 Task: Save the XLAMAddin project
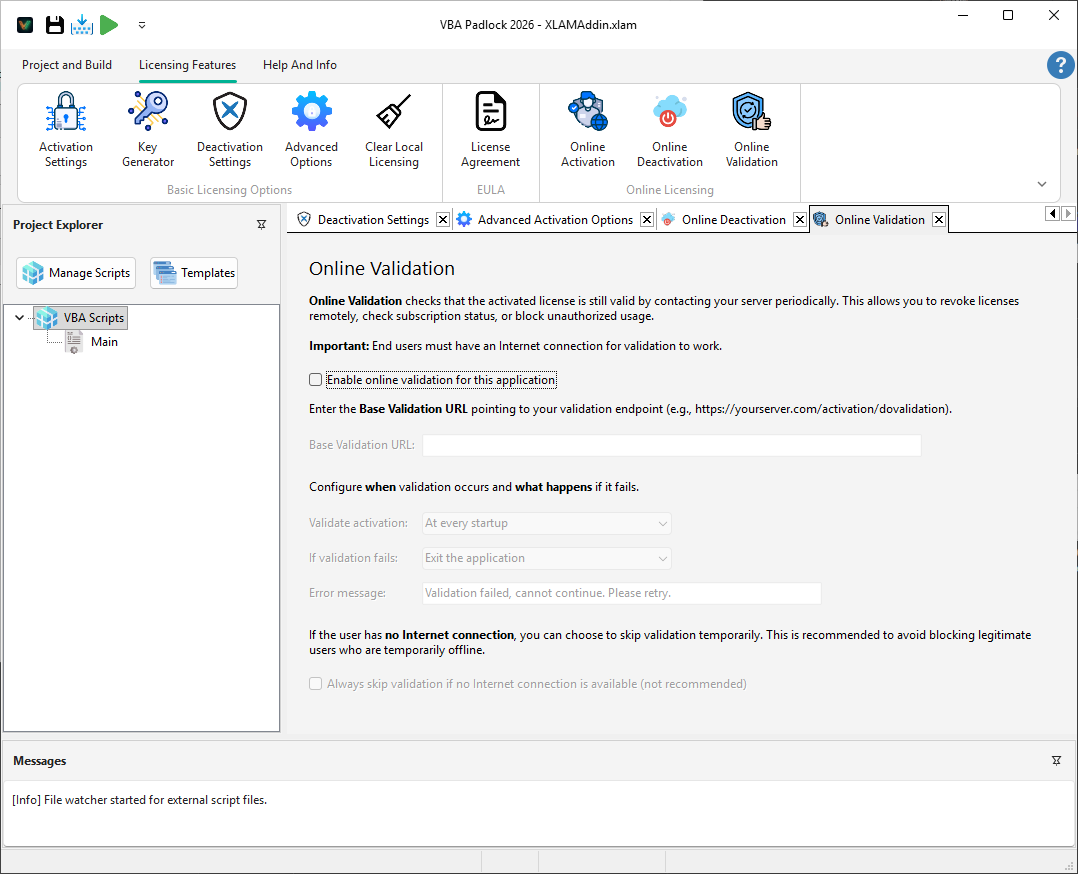pos(54,24)
